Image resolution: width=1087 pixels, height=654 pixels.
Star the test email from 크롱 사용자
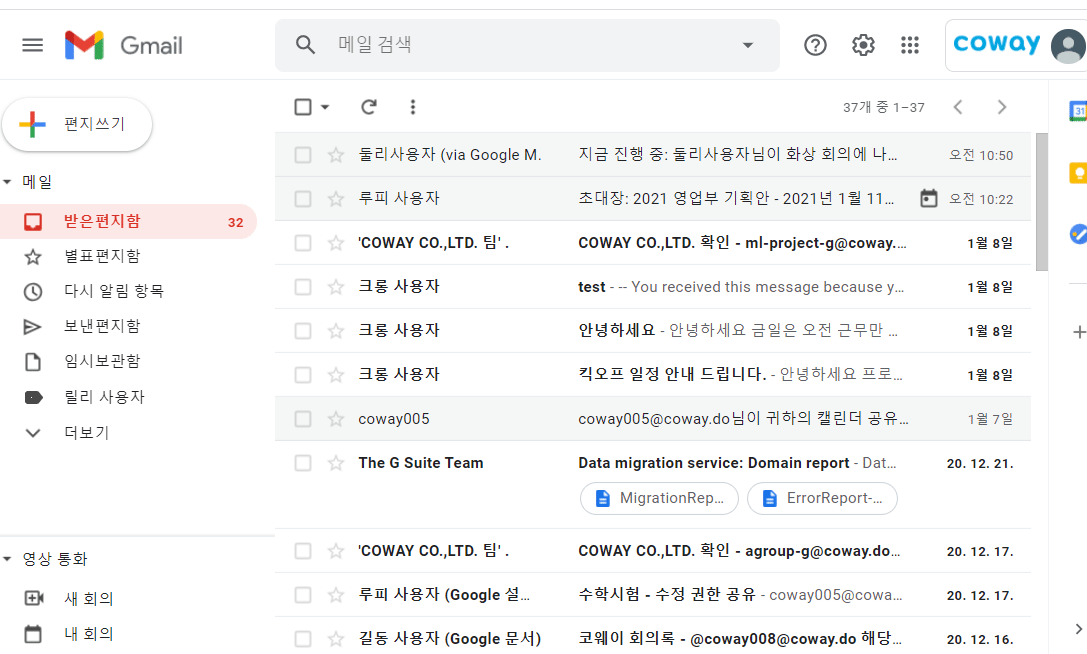(336, 286)
